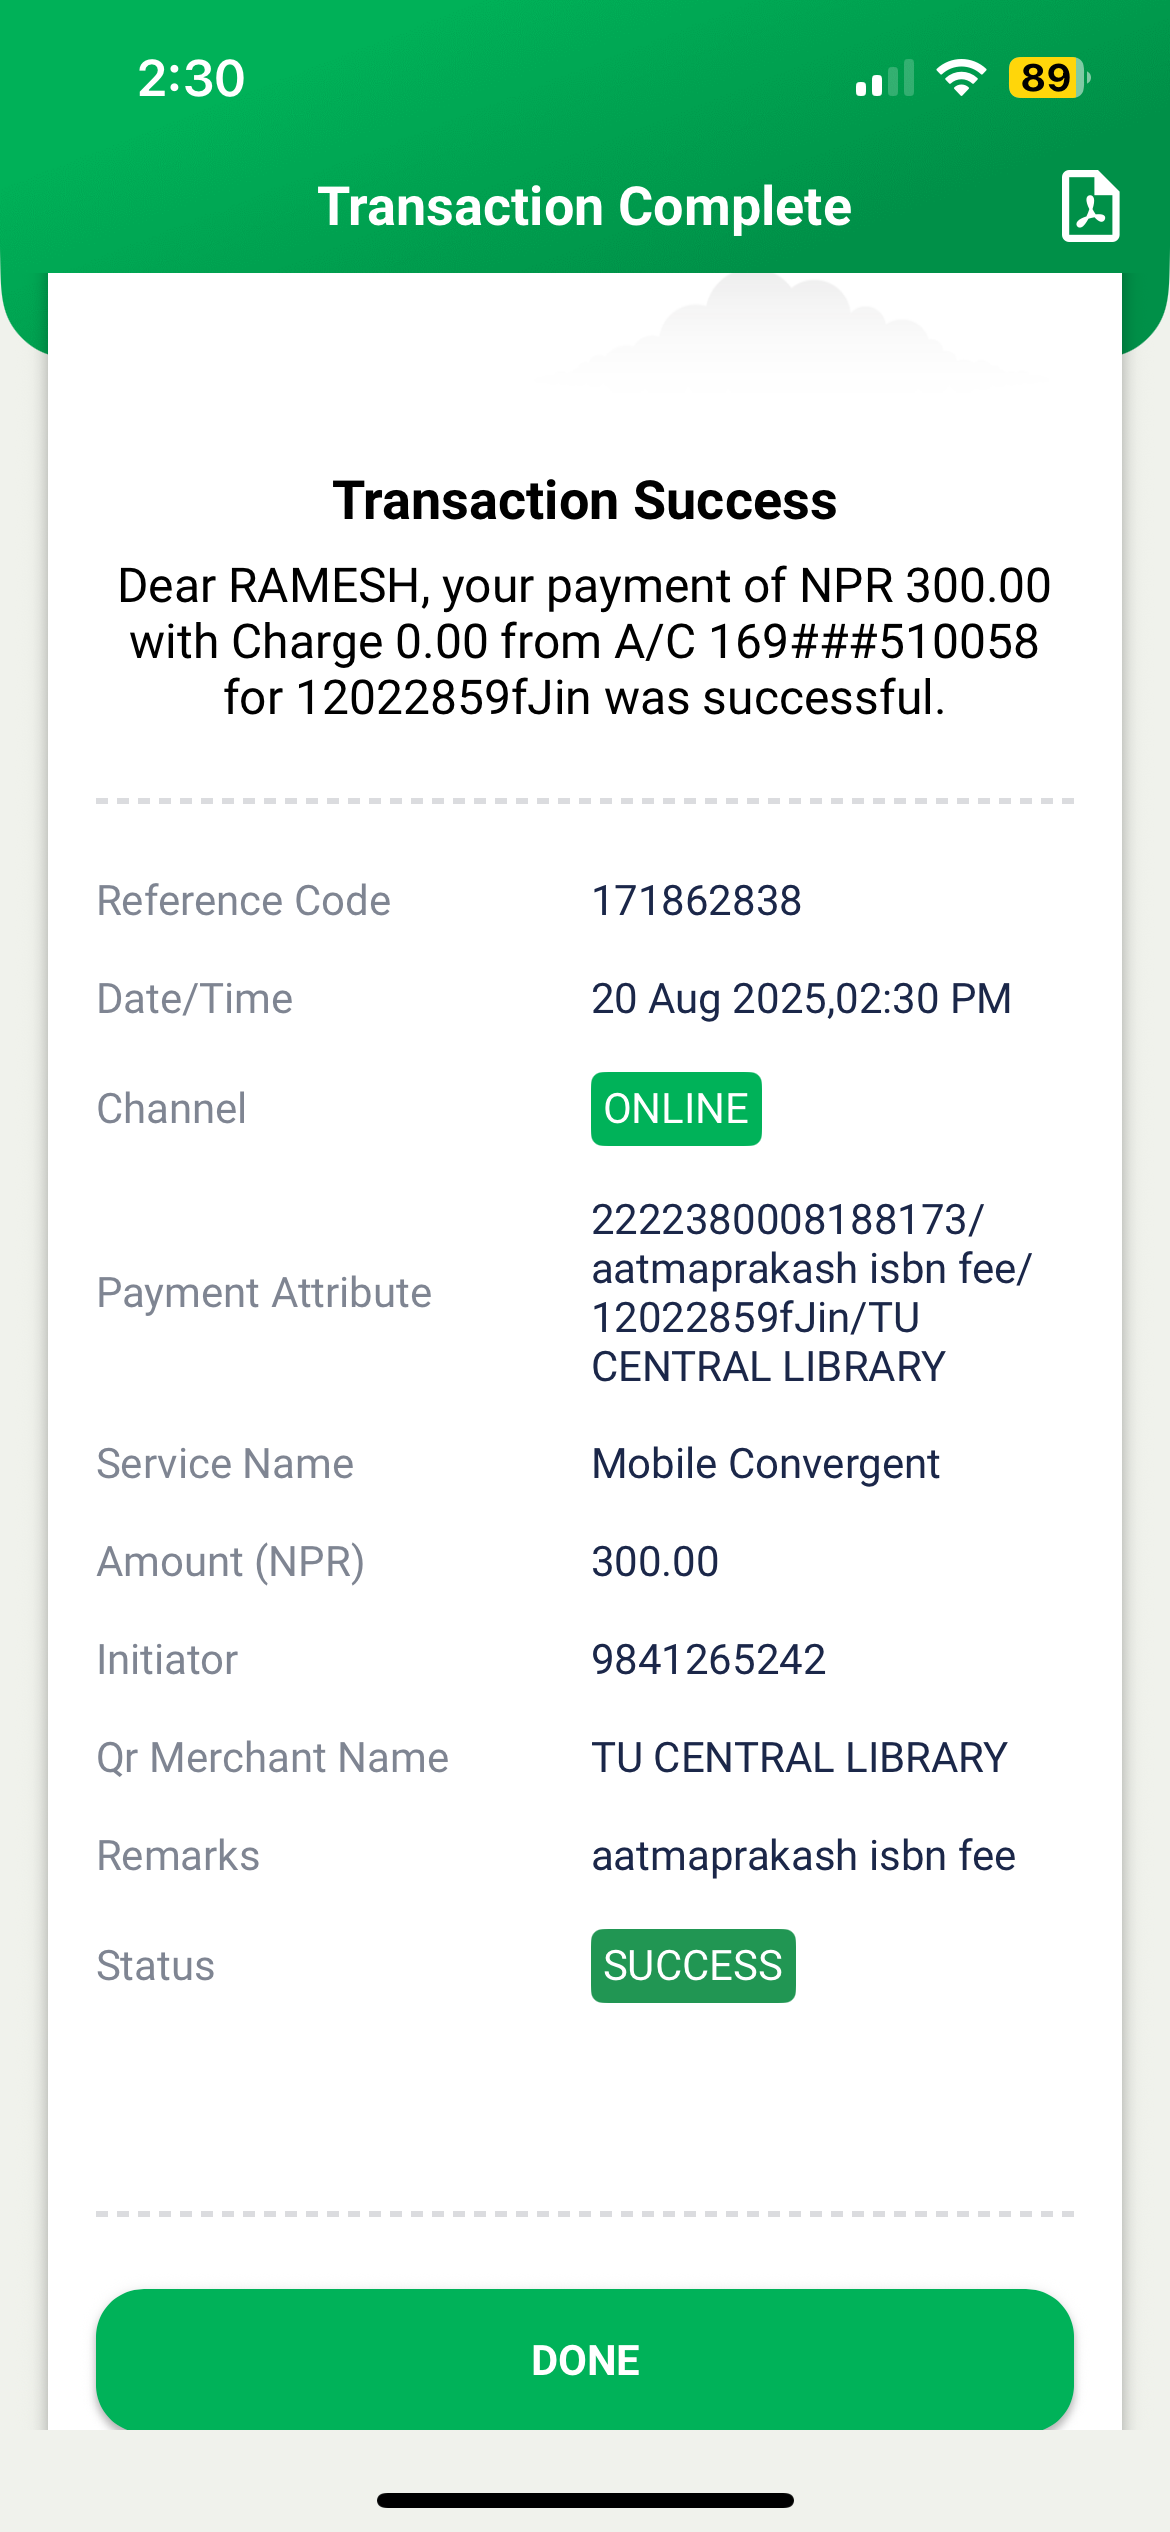Tap the ONLINE channel badge
Image resolution: width=1170 pixels, height=2532 pixels.
point(676,1109)
